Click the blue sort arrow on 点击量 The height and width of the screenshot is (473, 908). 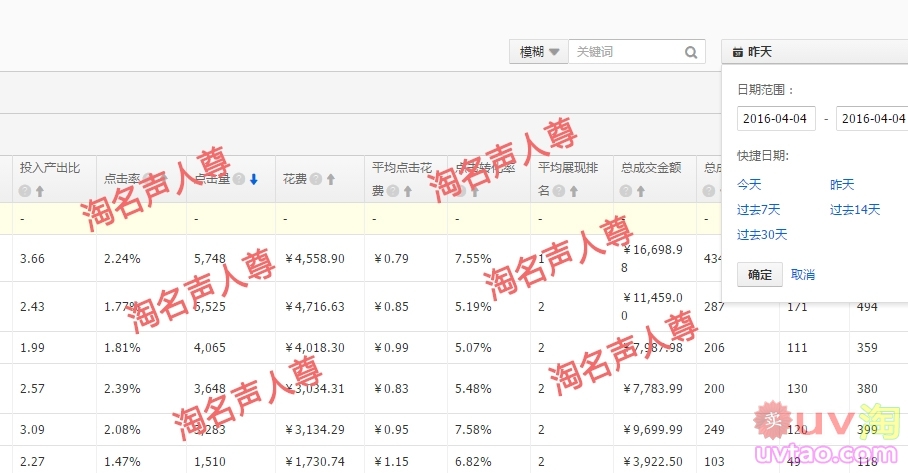254,180
